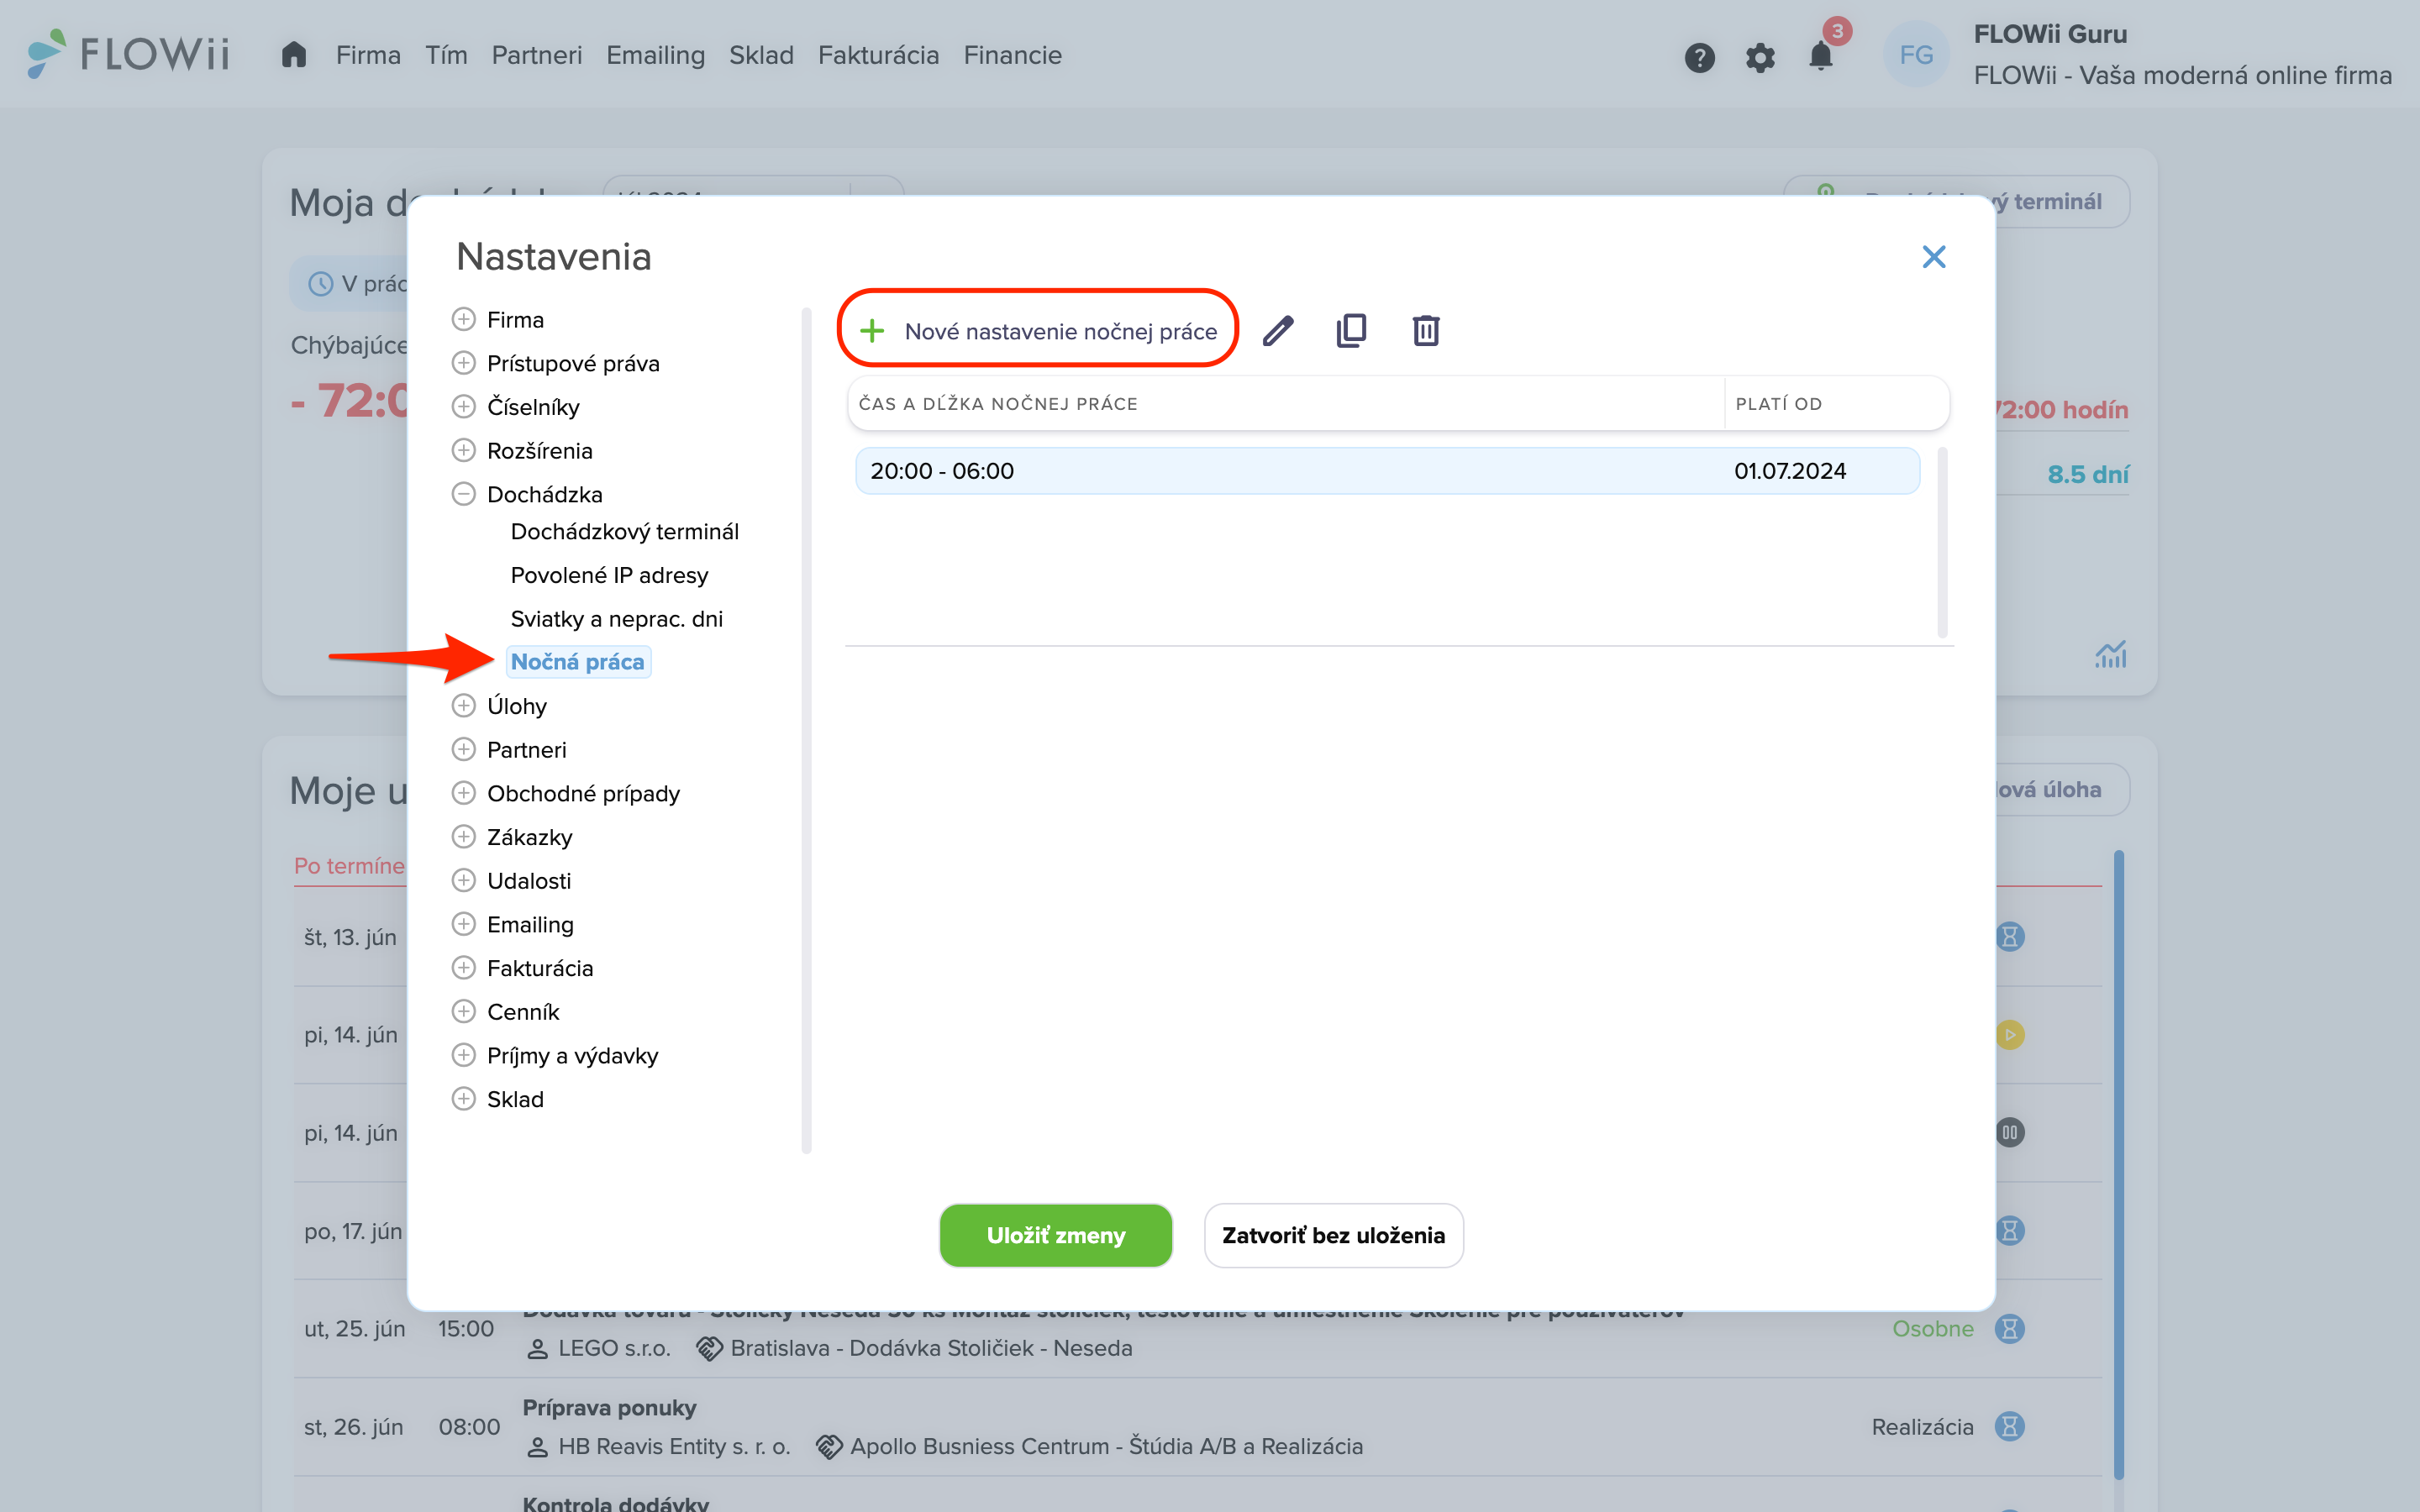Click Apollo Busniess Centrum project link
The width and height of the screenshot is (2420, 1512).
pos(1106,1446)
